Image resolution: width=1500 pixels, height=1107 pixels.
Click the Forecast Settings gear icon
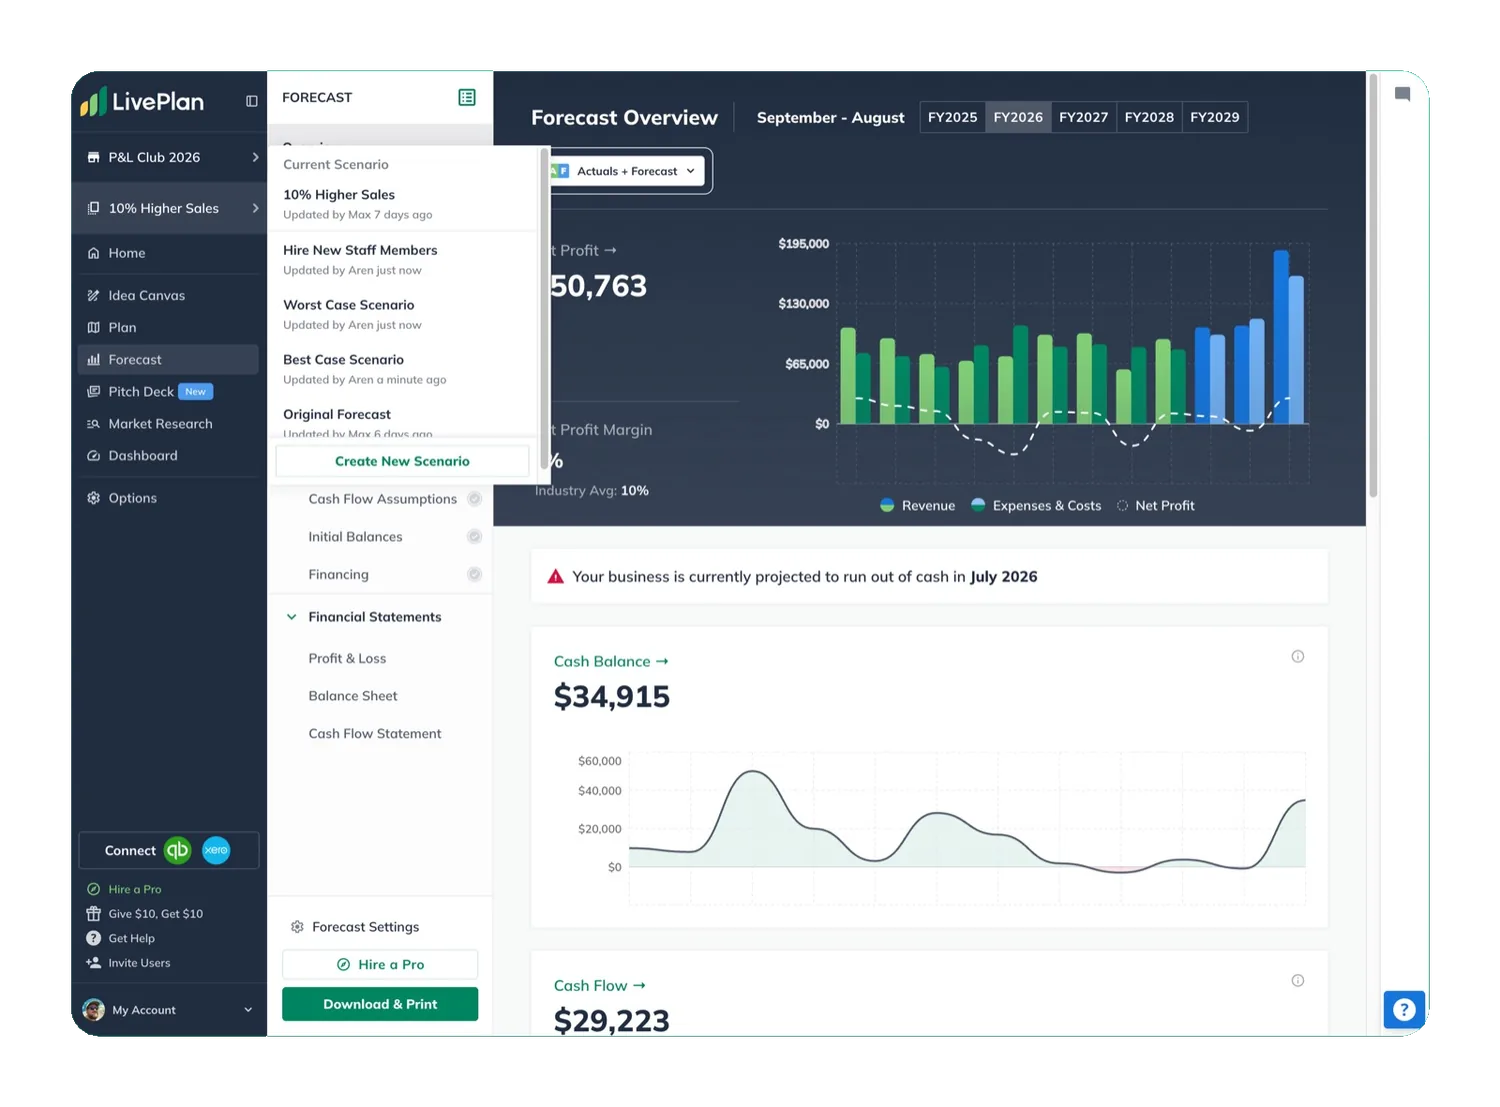297,927
